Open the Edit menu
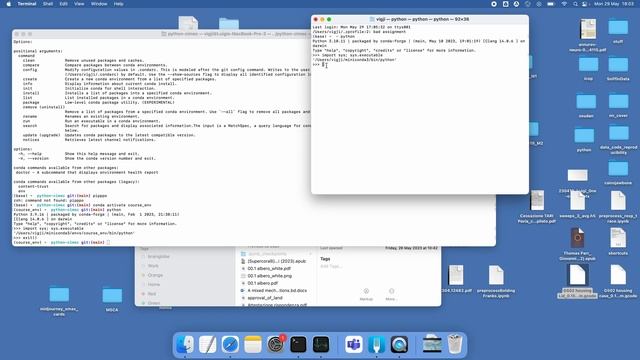 63,4
